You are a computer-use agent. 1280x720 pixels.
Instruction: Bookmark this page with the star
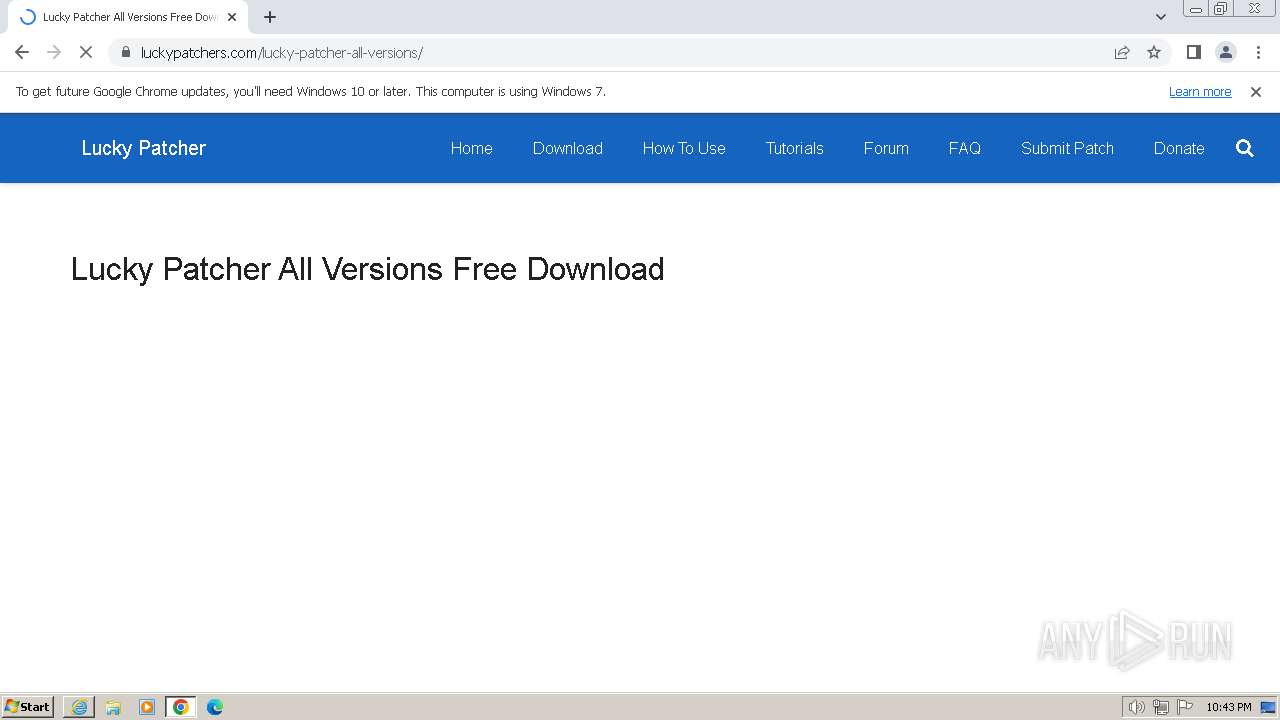point(1154,52)
